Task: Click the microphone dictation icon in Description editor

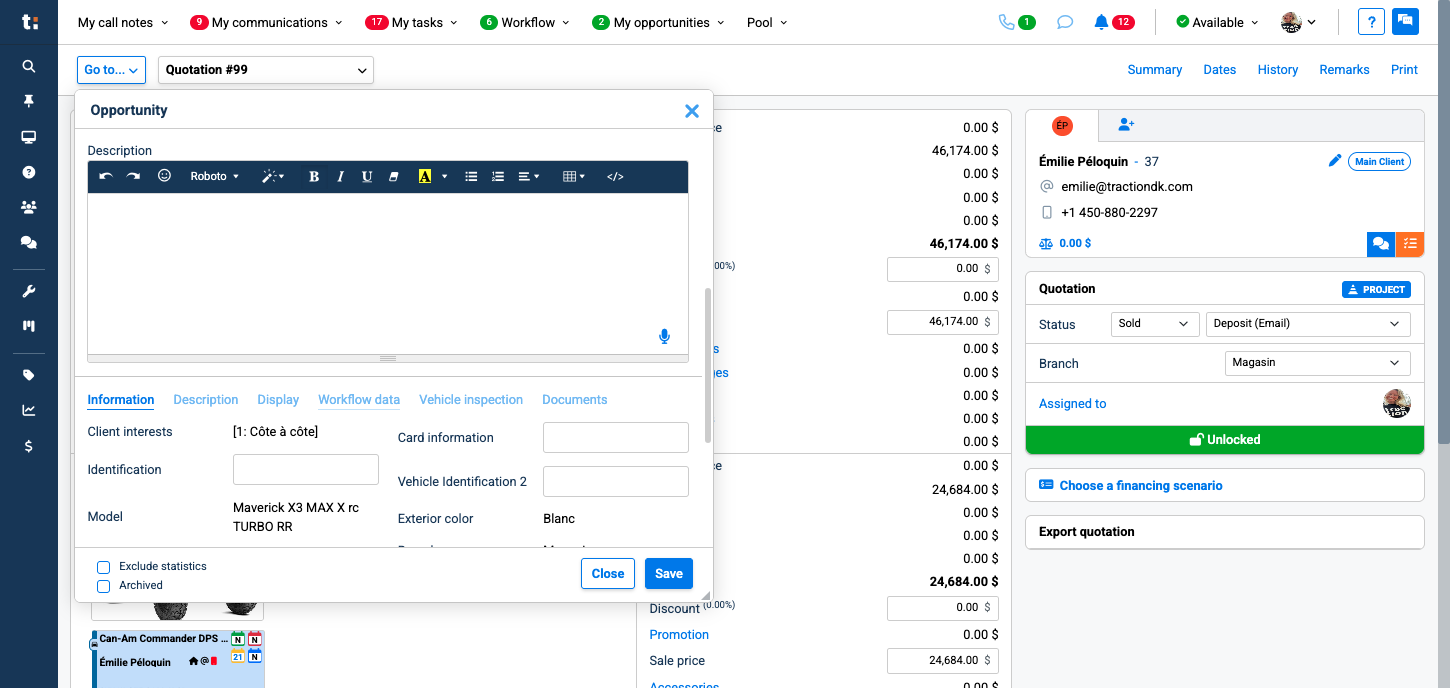Action: [x=664, y=337]
